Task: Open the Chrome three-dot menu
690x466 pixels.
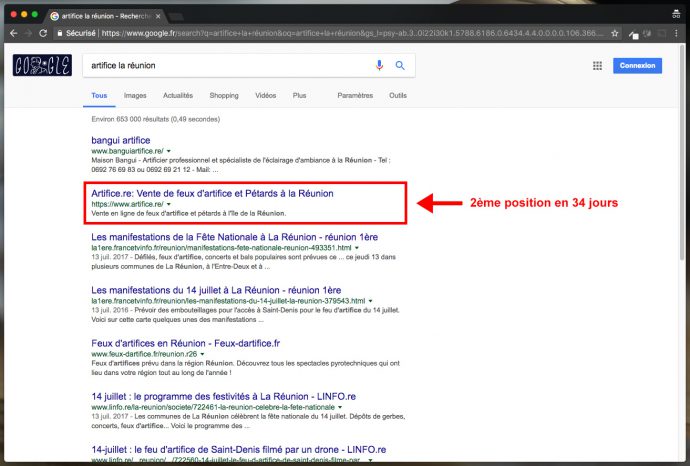Action: coord(677,33)
